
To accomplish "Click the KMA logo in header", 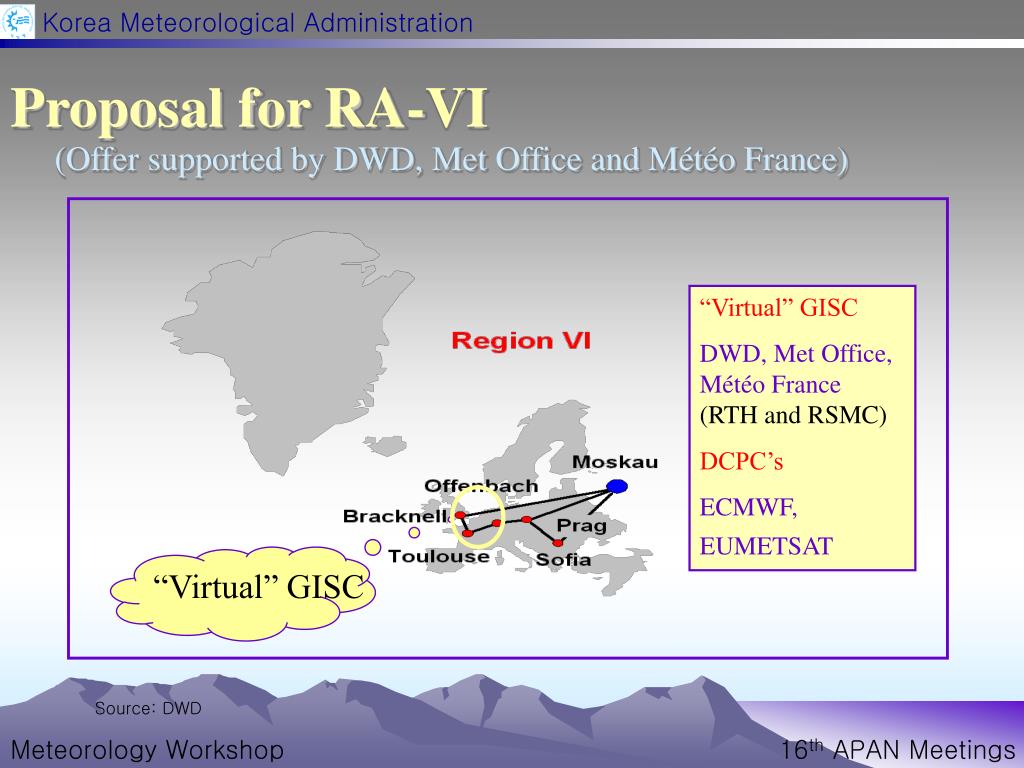I will coord(18,20).
